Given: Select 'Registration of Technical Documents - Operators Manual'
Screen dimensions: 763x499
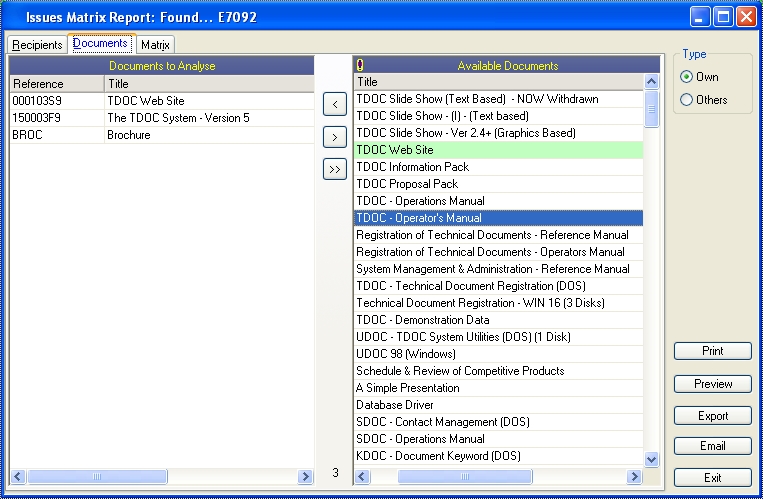Looking at the screenshot, I should click(x=499, y=252).
